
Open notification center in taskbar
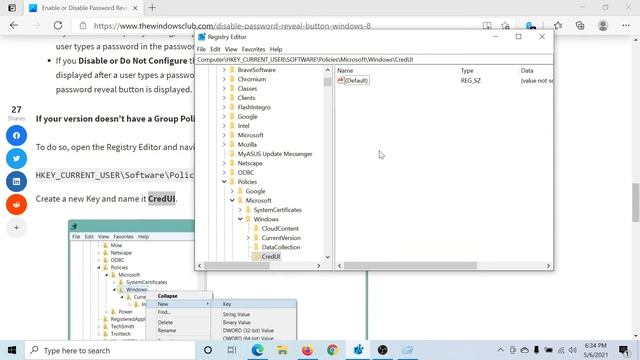point(624,350)
